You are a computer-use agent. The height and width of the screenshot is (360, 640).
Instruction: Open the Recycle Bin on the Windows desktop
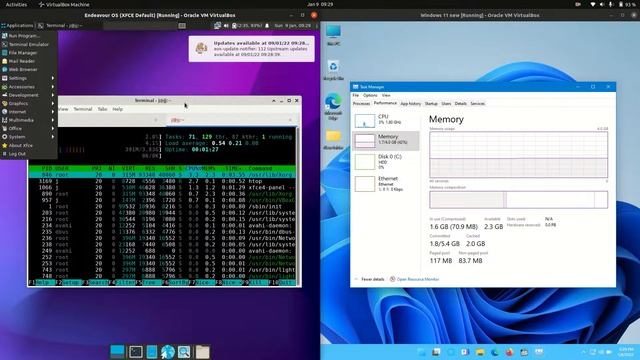click(333, 70)
